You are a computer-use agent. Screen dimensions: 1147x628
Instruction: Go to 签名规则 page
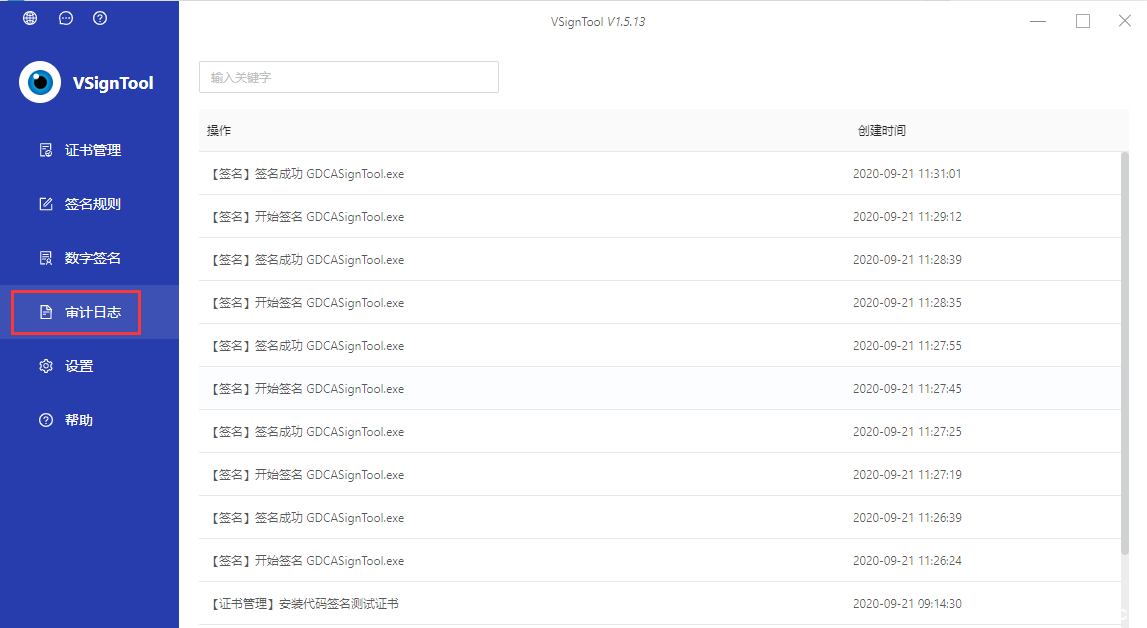click(89, 204)
